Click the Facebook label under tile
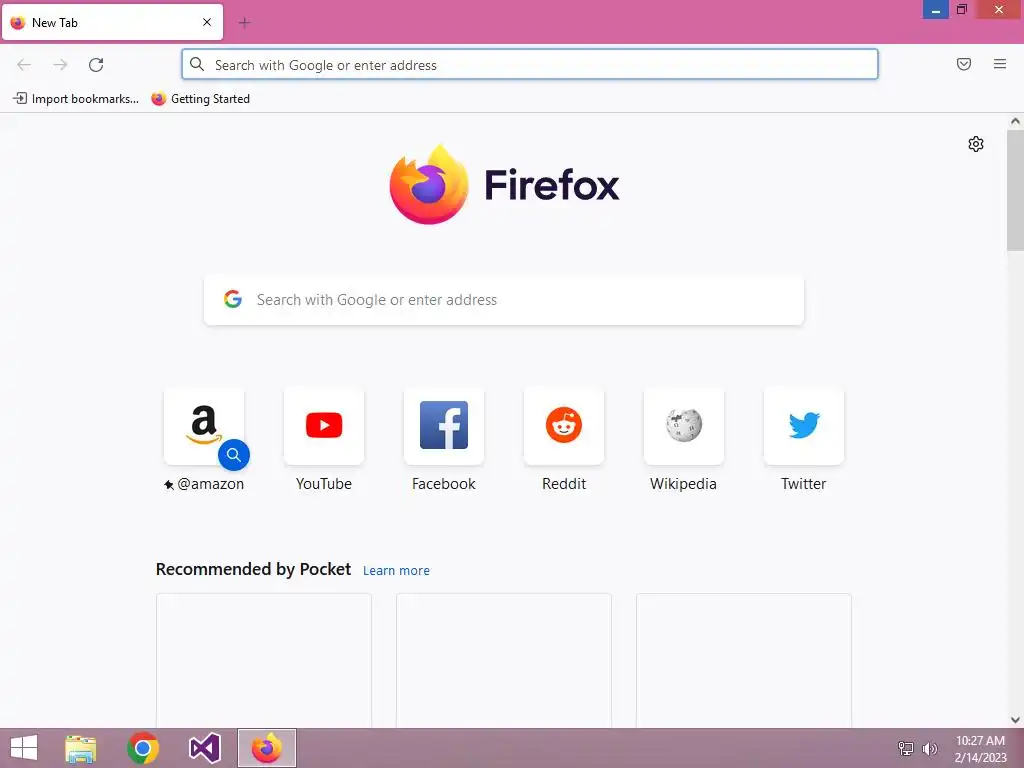1024x768 pixels. coord(444,484)
